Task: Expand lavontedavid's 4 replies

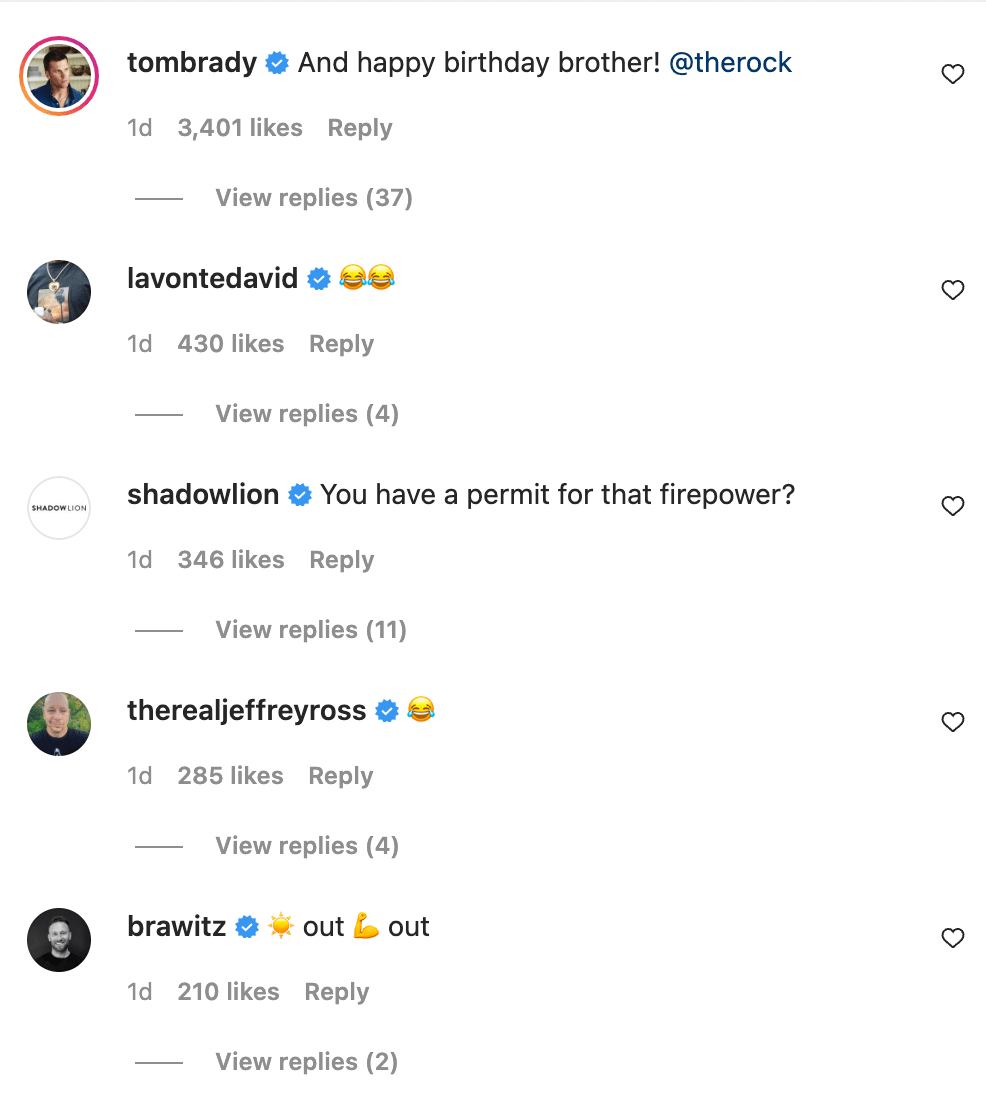Action: pos(306,414)
